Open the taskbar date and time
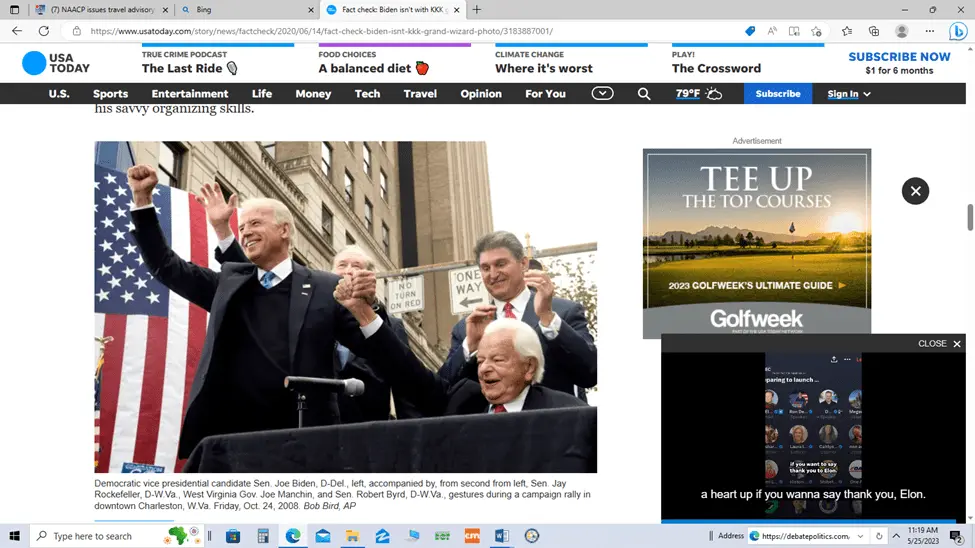Image resolution: width=975 pixels, height=548 pixels. click(923, 536)
